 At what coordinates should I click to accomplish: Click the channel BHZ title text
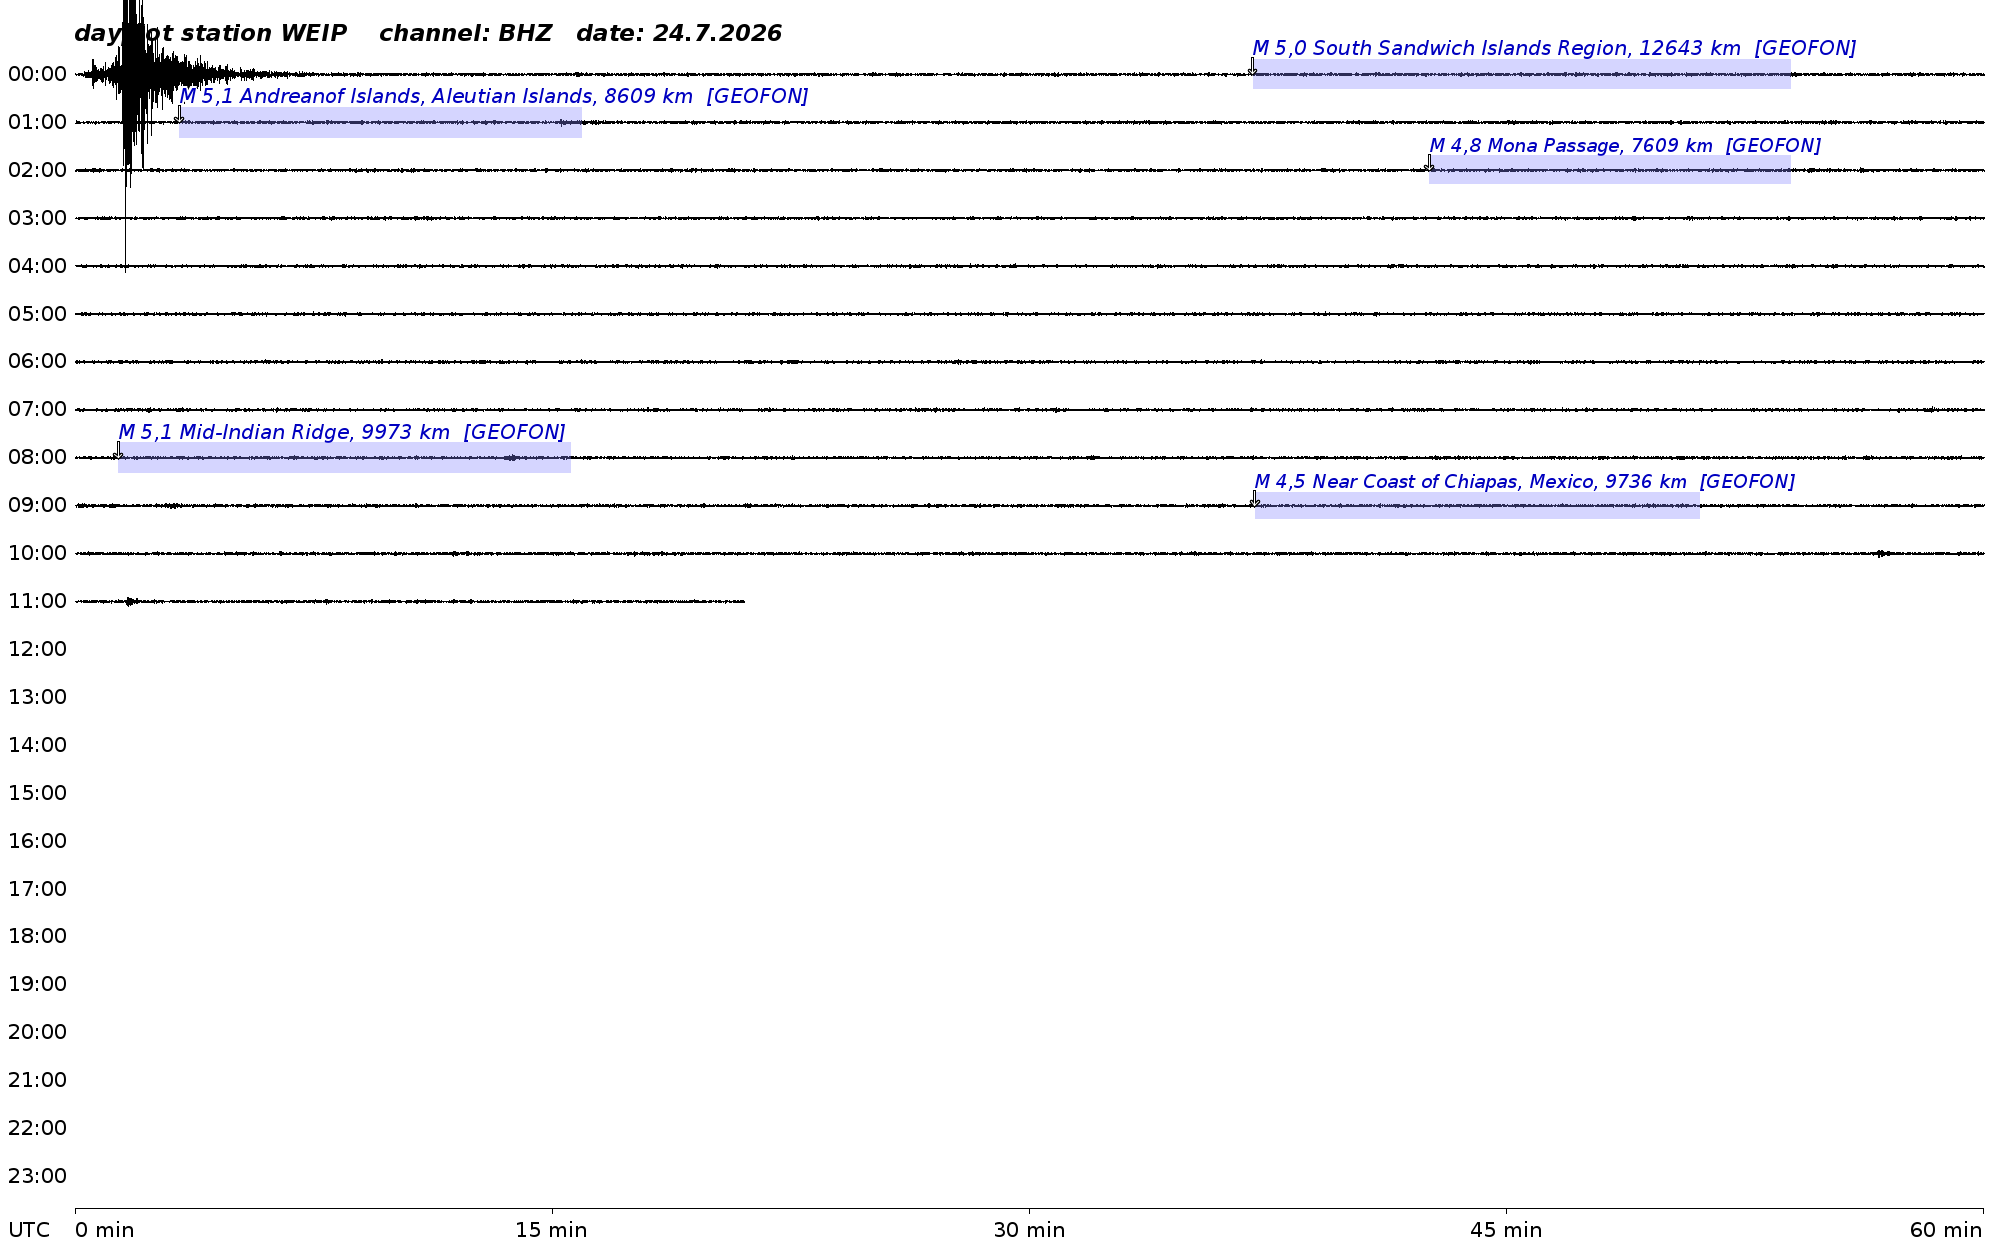pos(465,33)
